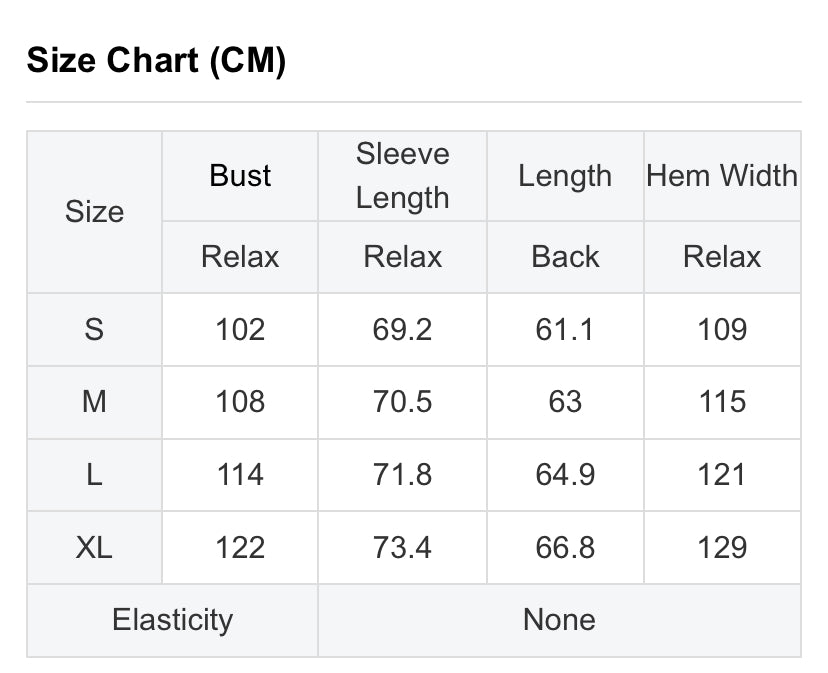Select the length value 63
Image resolution: width=828 pixels, height=673 pixels.
[x=565, y=402]
